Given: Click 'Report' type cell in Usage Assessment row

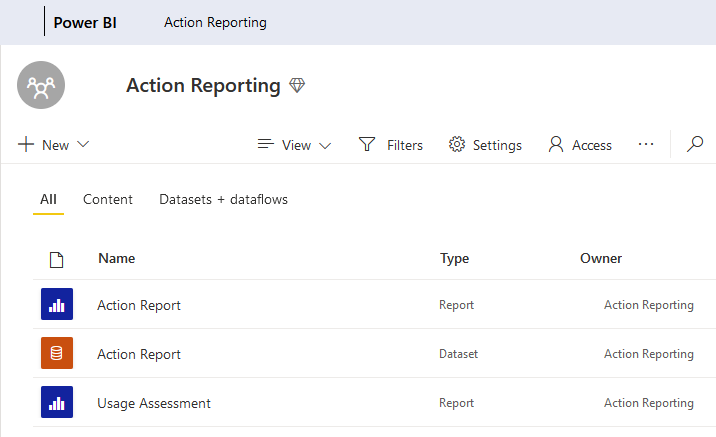Looking at the screenshot, I should click(456, 403).
